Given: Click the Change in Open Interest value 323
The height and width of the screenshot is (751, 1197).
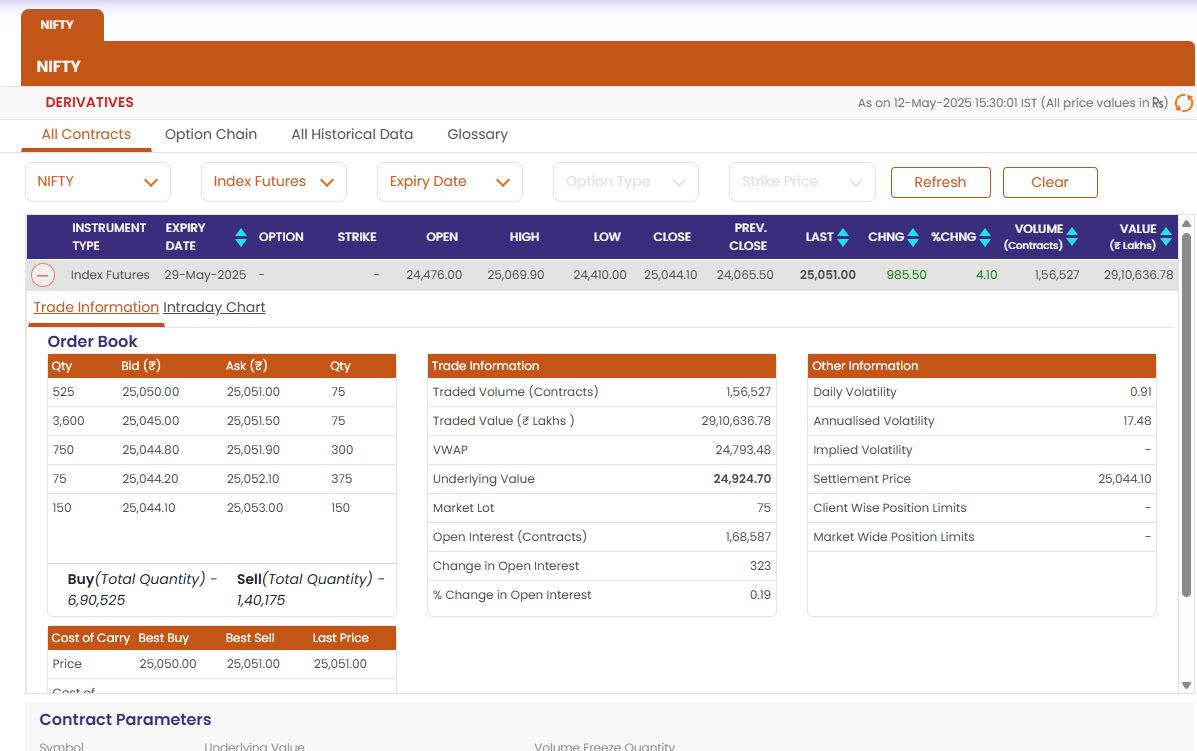Looking at the screenshot, I should click(760, 566).
